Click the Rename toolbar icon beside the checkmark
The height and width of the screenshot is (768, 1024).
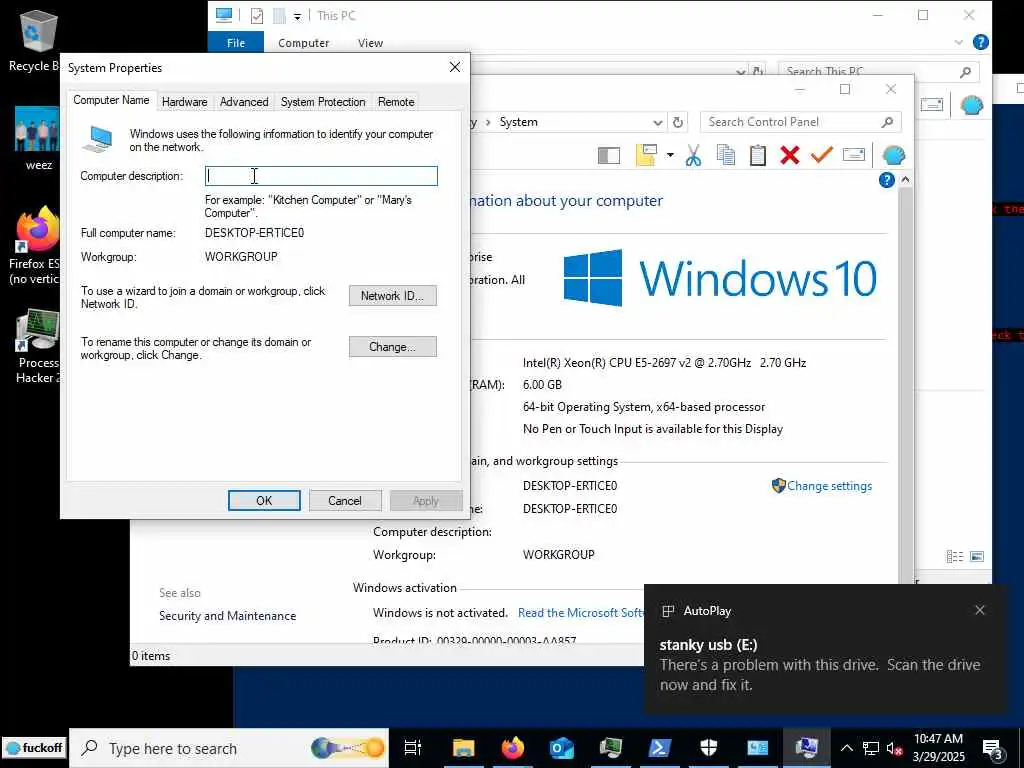click(x=854, y=155)
